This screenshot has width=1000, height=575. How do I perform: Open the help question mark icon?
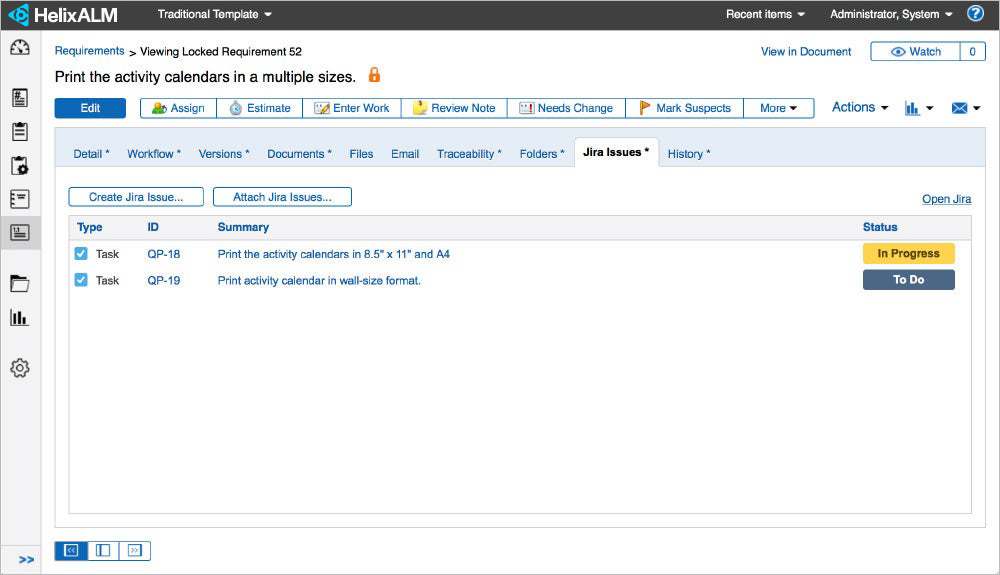click(975, 13)
